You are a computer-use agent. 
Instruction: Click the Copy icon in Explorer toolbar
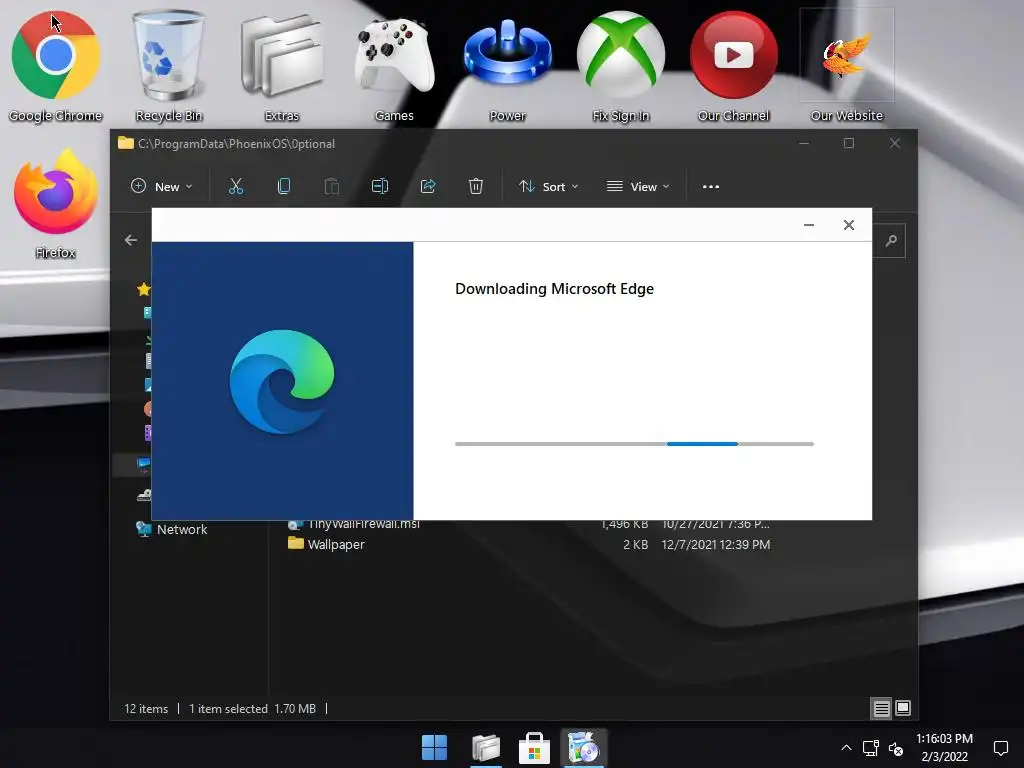pos(283,186)
